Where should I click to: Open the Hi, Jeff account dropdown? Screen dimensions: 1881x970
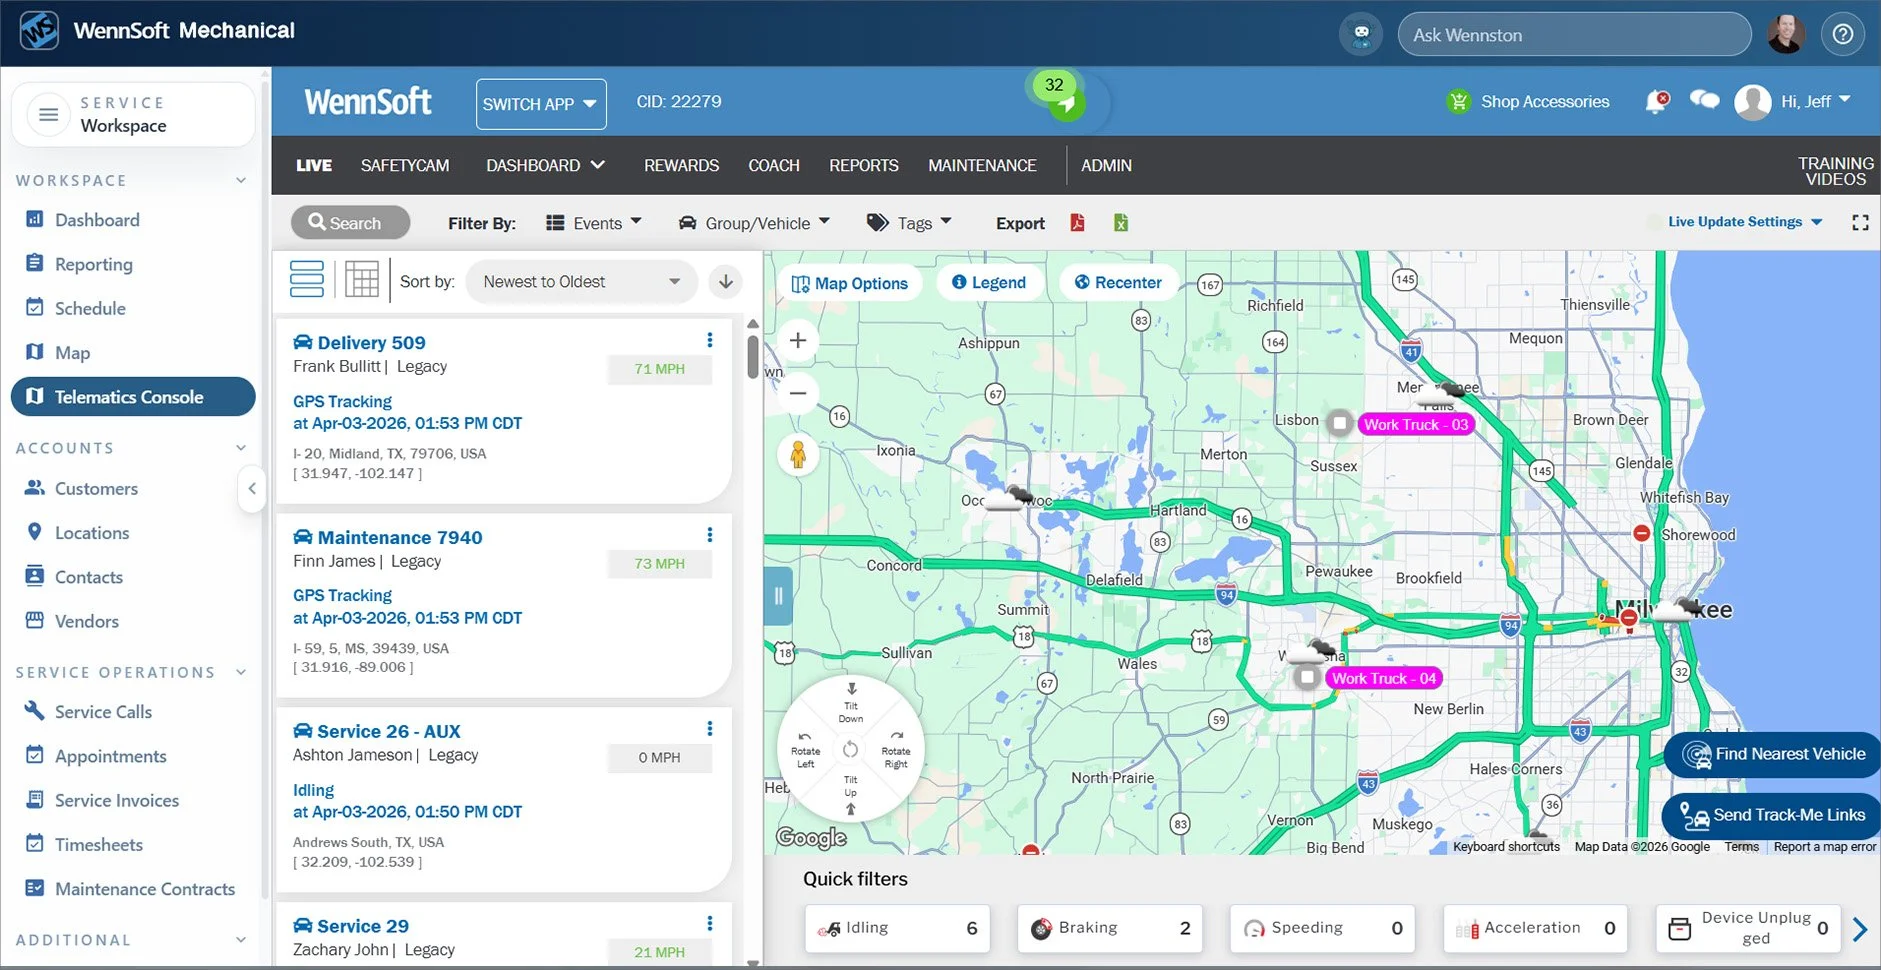click(x=1816, y=101)
